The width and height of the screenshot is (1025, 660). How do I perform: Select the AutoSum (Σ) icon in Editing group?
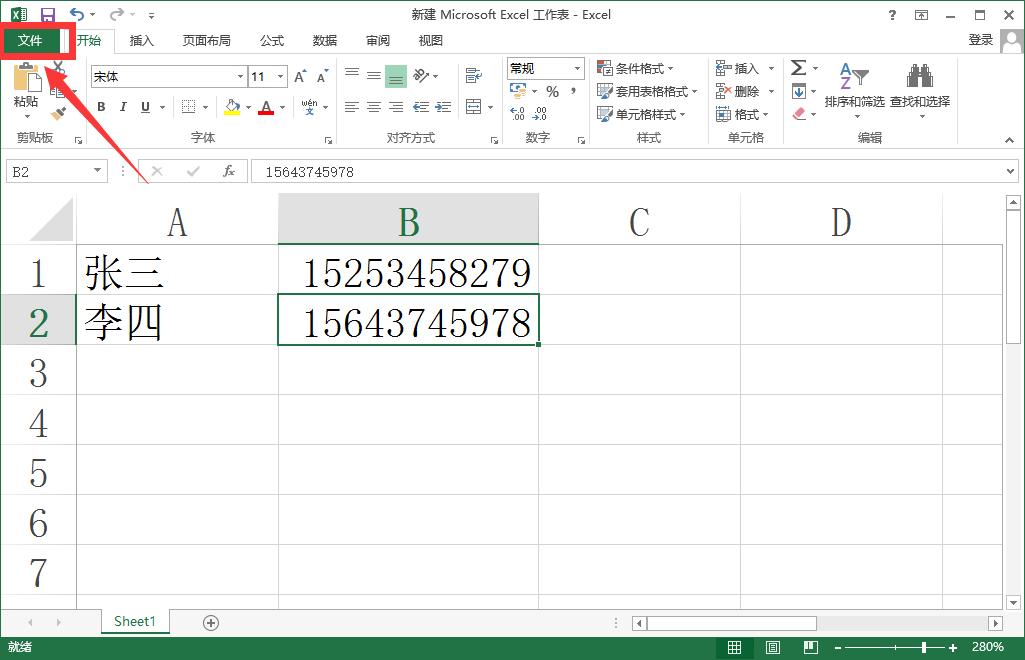[800, 68]
